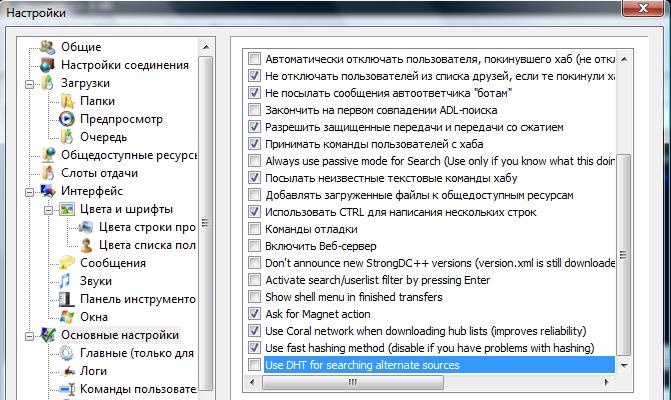The height and width of the screenshot is (400, 671).
Task: Enable the Включить Веб-сервер checkbox
Action: [x=254, y=246]
